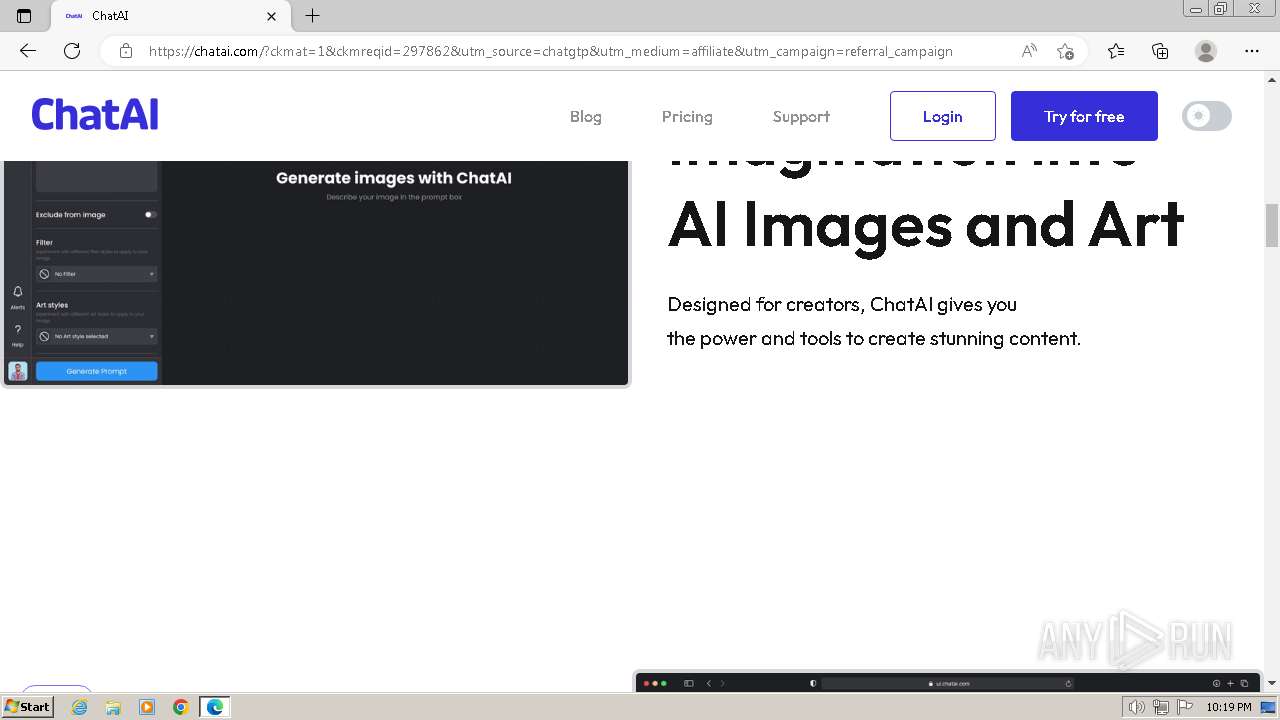Click the network tray icon

(1161, 707)
